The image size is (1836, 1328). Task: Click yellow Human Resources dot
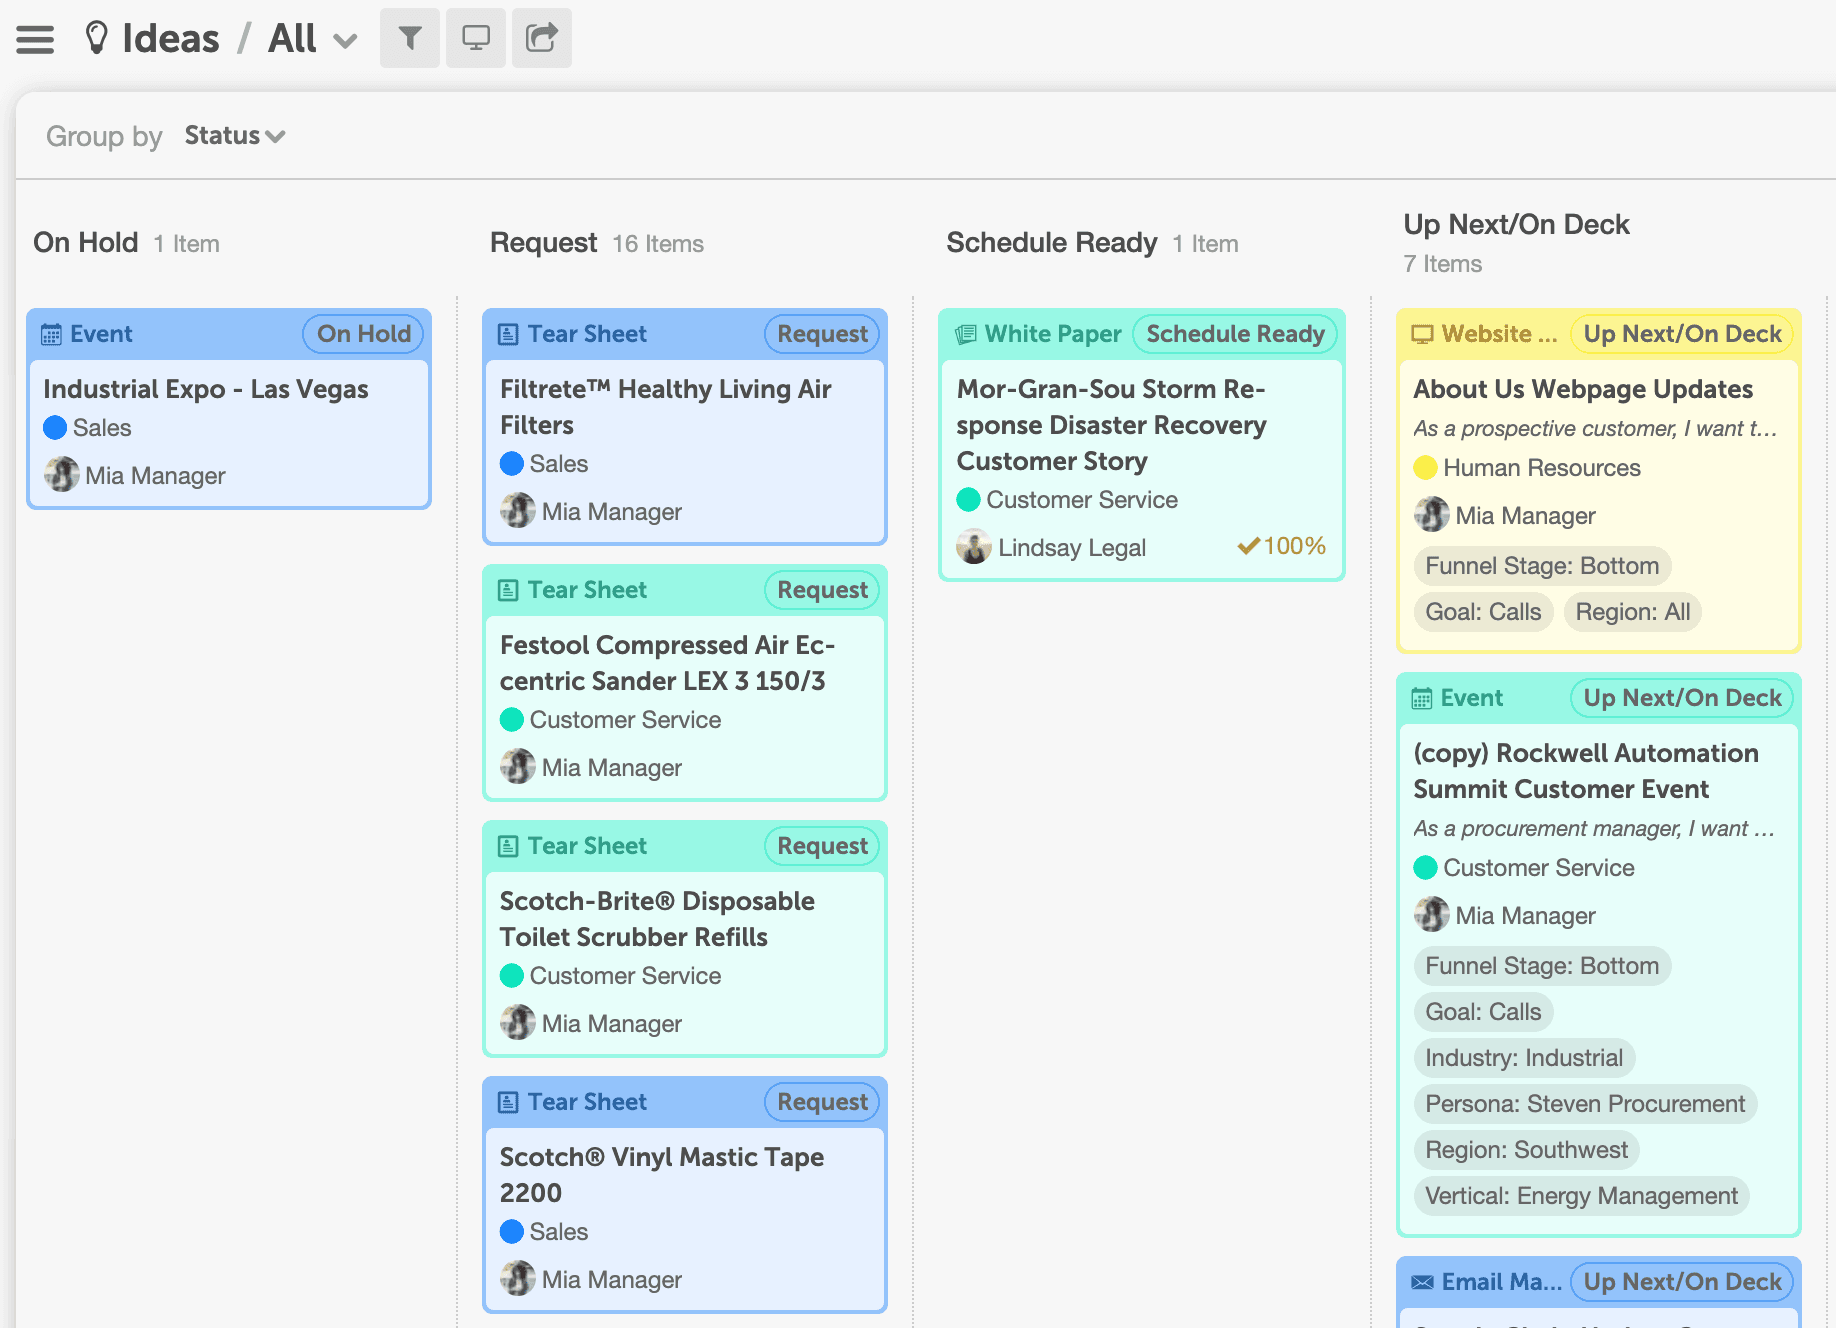[x=1425, y=468]
